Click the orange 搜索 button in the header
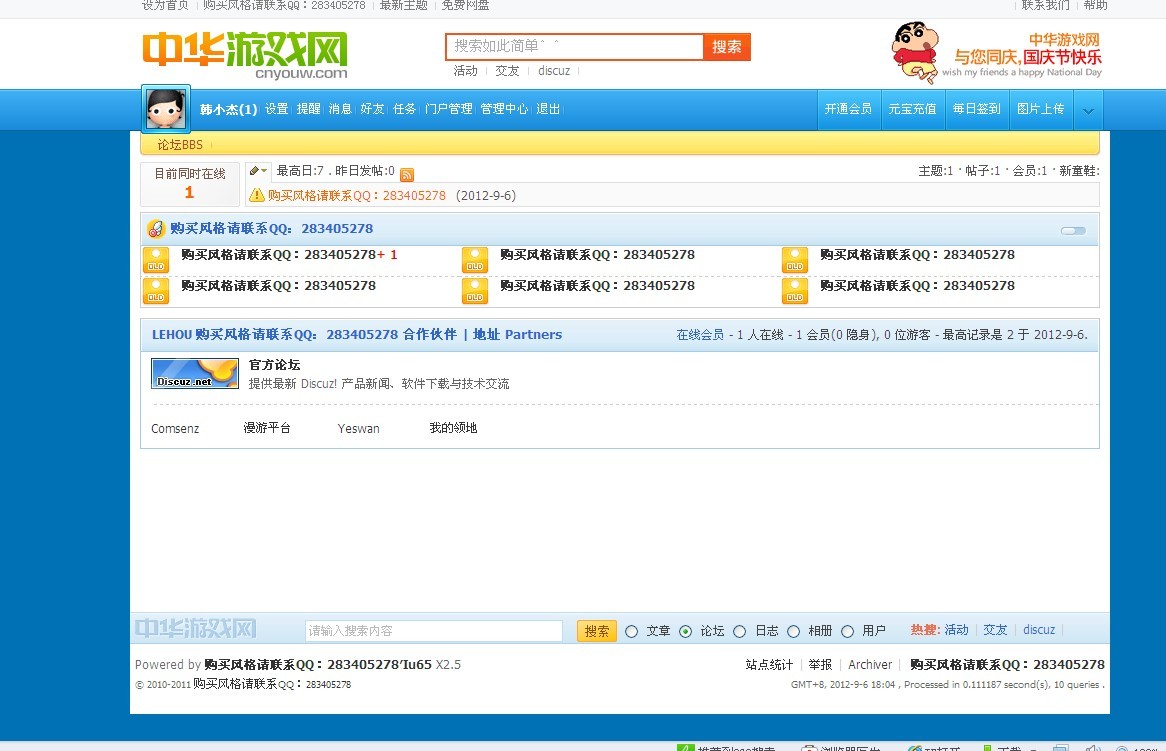The width and height of the screenshot is (1166, 751). [x=727, y=47]
